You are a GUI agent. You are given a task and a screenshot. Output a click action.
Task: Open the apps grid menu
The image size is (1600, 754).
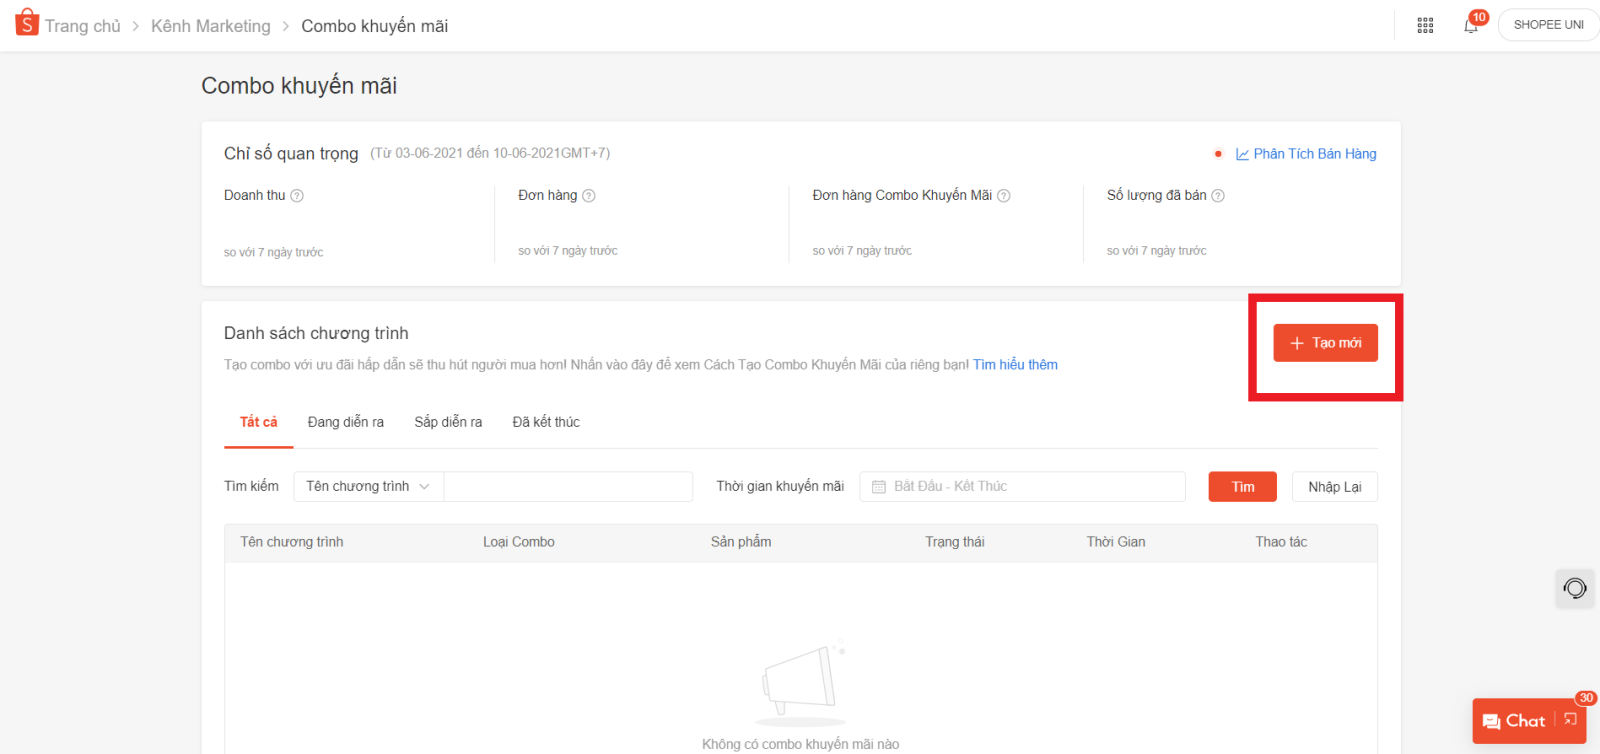point(1425,25)
